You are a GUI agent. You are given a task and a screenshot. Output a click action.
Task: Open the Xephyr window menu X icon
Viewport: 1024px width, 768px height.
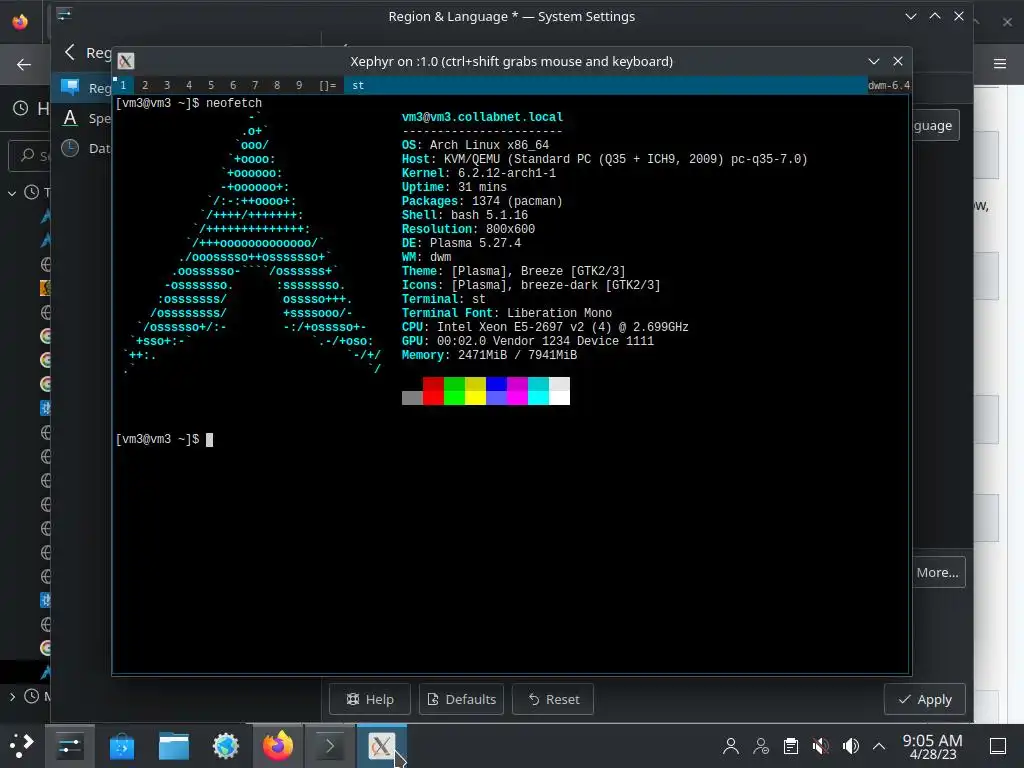point(126,61)
